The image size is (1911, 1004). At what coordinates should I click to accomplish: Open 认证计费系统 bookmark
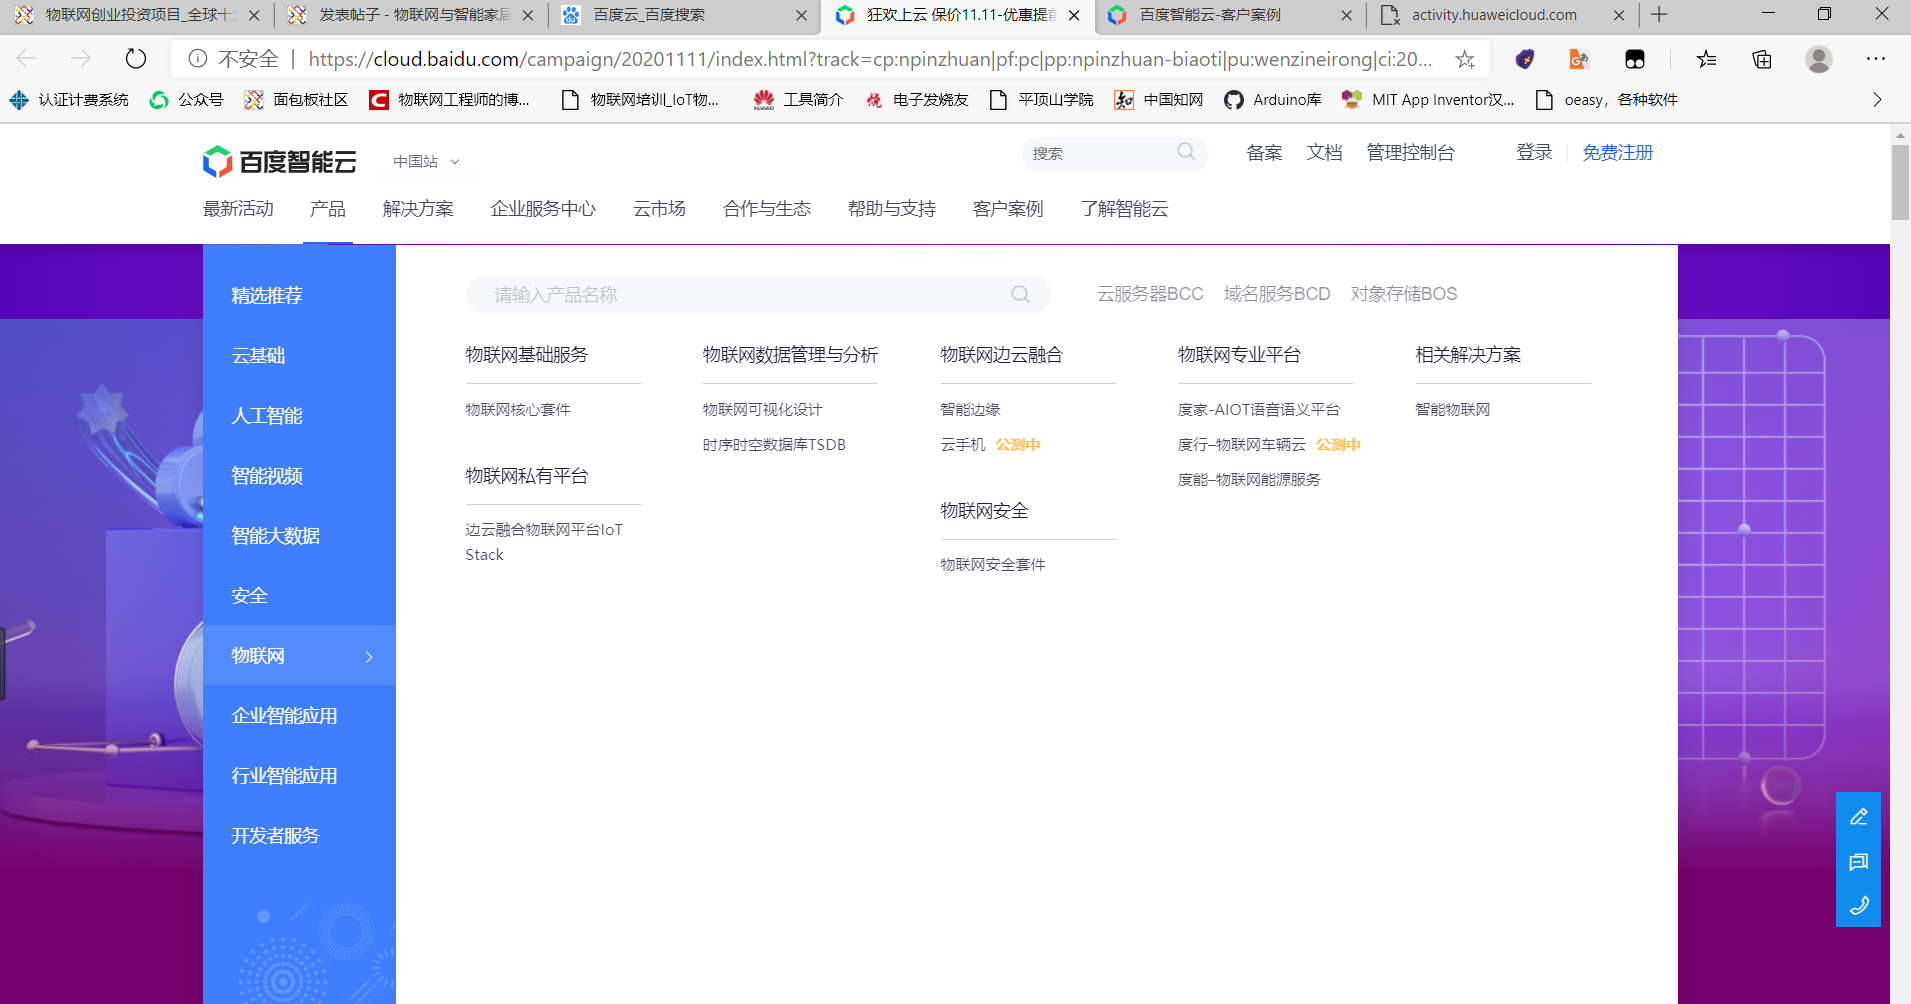pos(69,99)
